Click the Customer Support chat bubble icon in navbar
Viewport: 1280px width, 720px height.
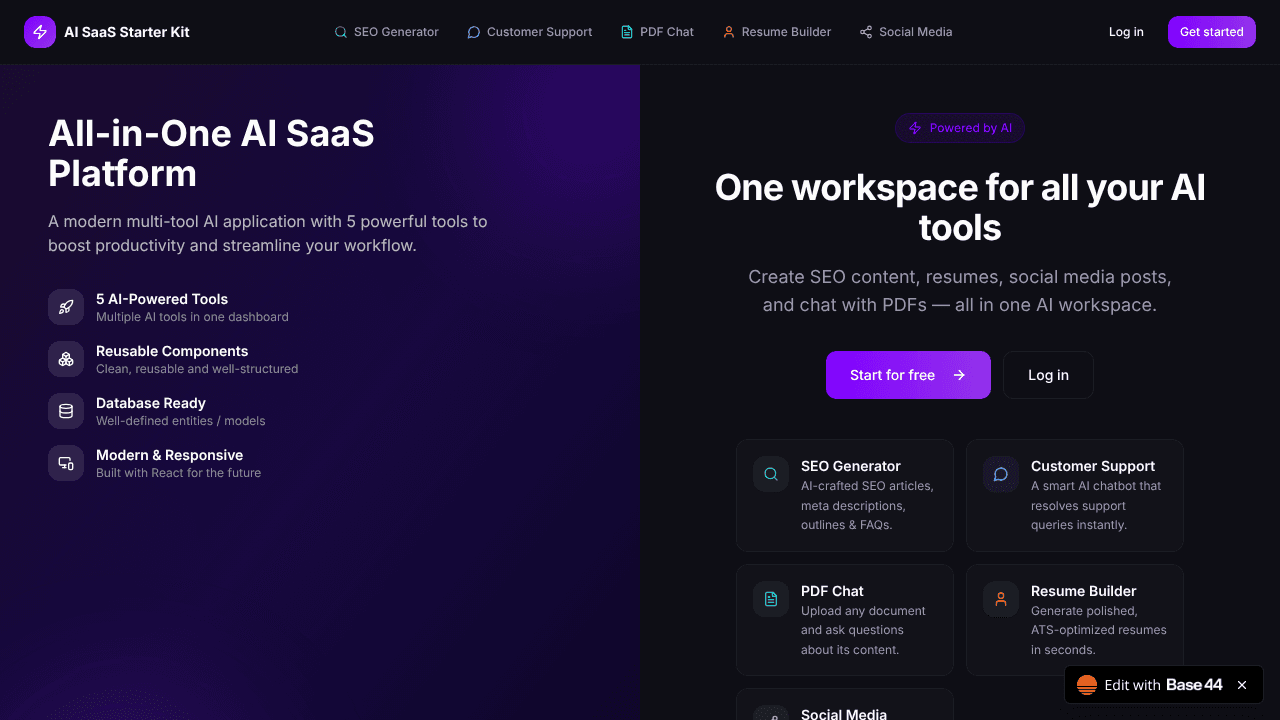point(474,32)
